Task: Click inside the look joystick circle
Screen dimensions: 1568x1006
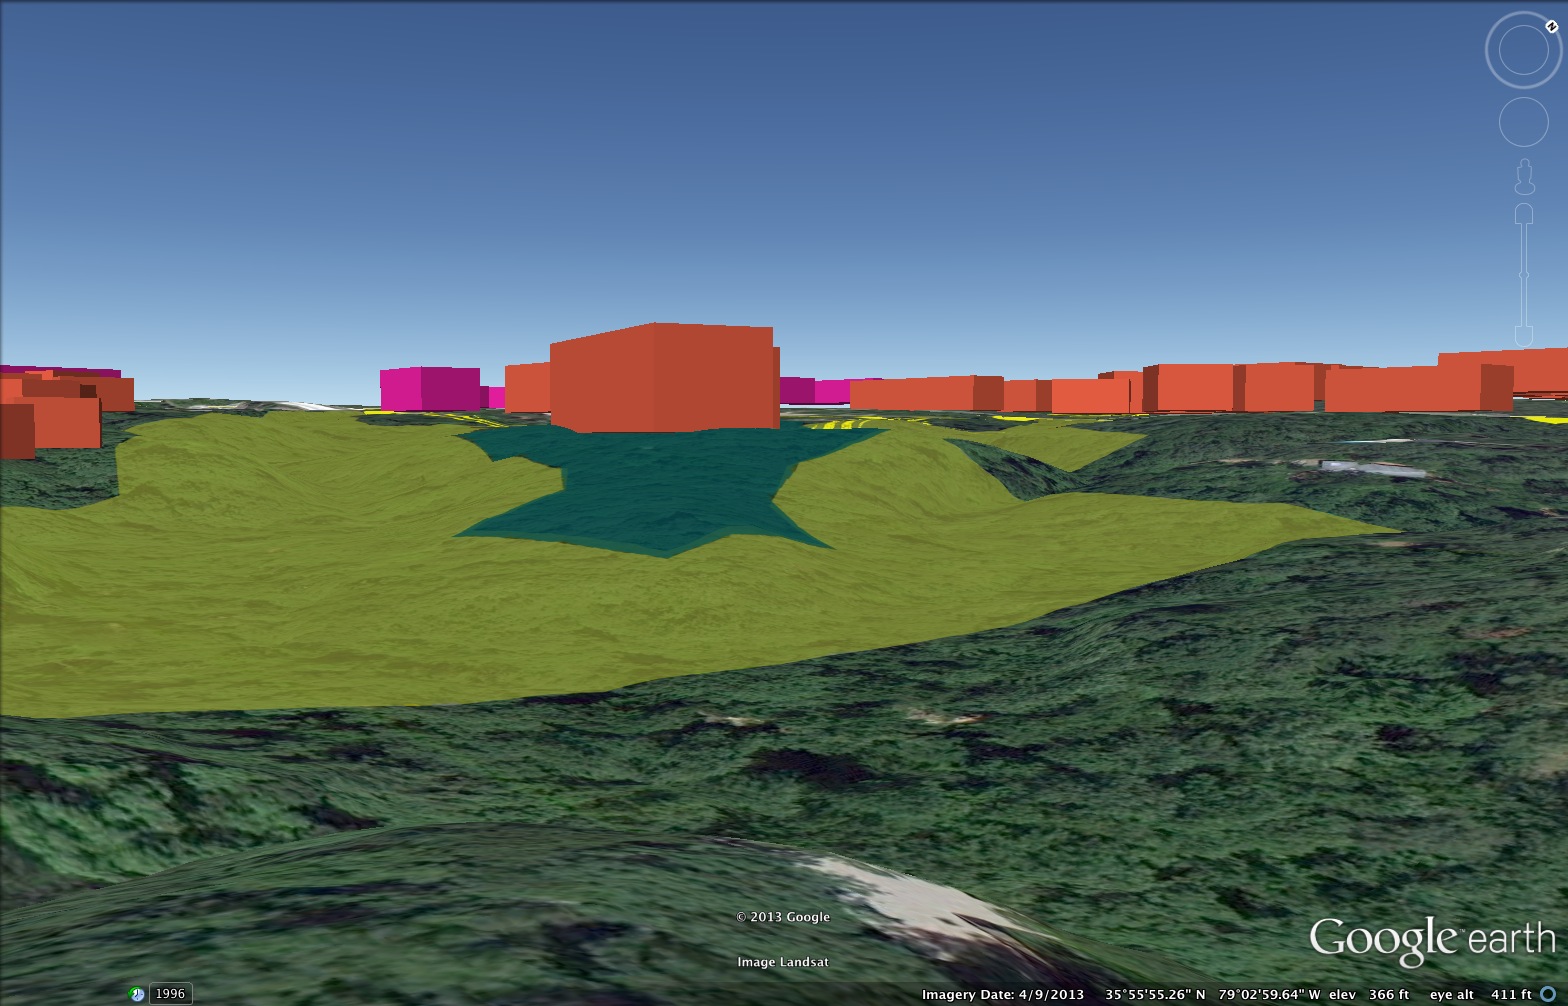Action: click(x=1523, y=51)
